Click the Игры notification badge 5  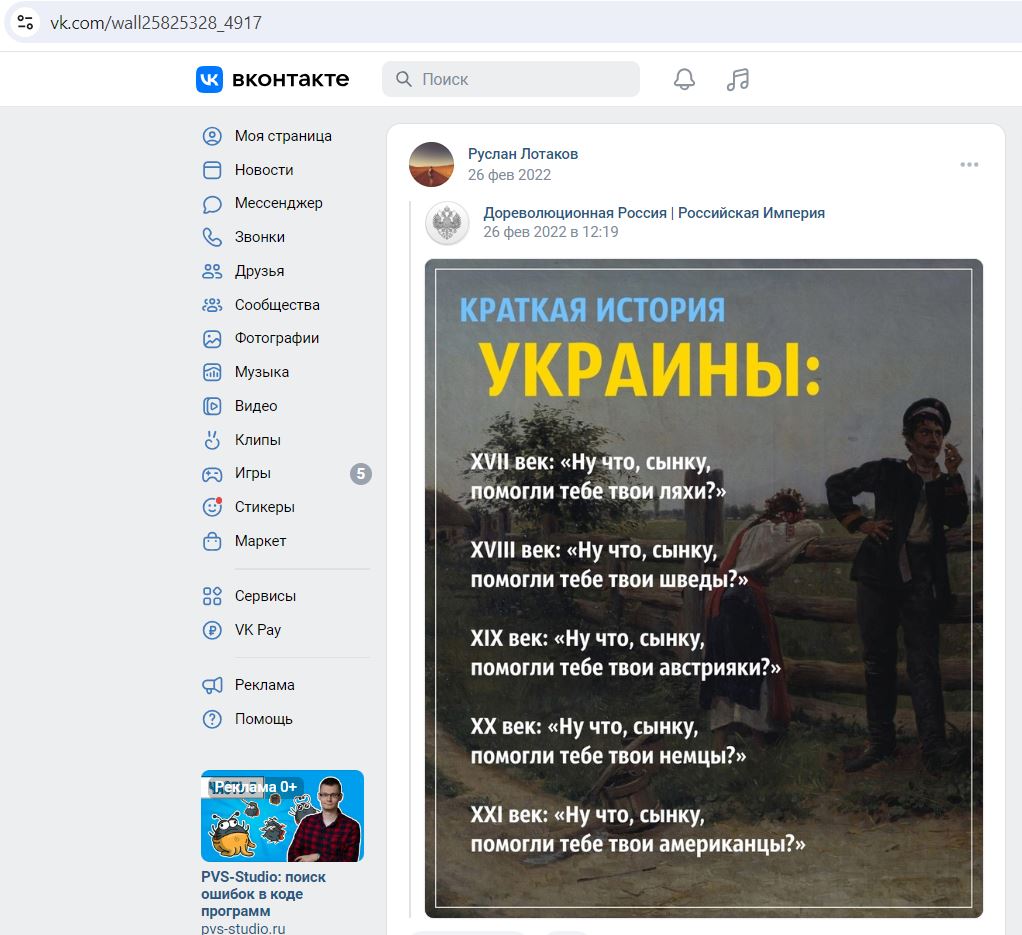tap(360, 474)
